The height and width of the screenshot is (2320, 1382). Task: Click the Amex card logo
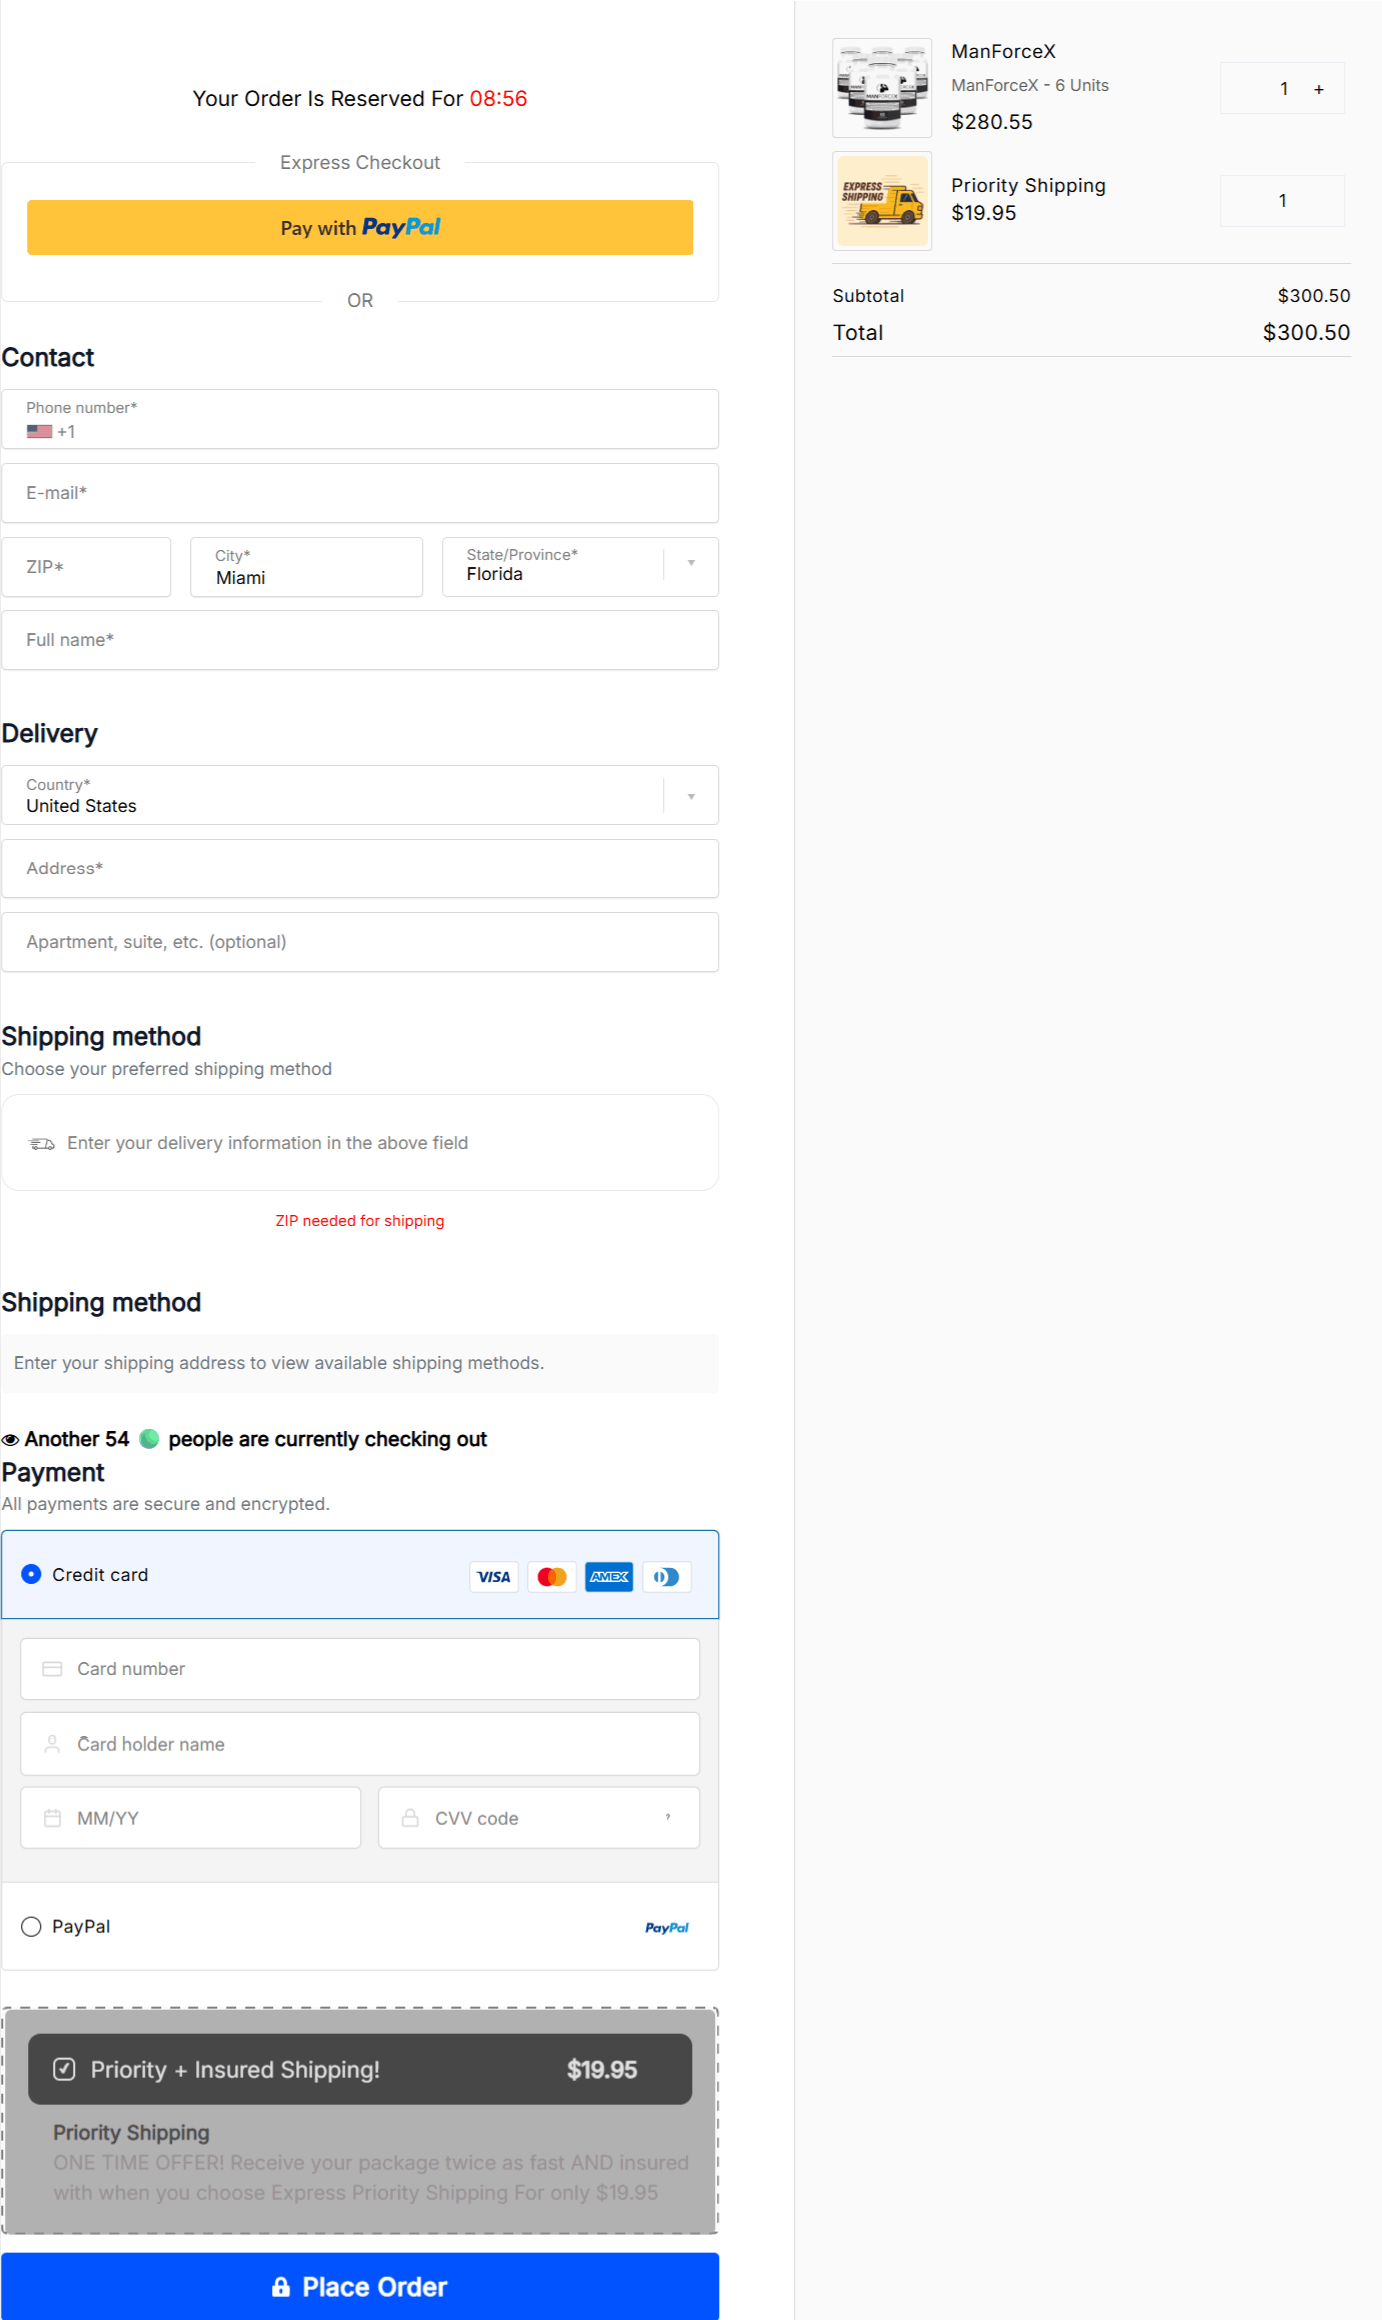tap(609, 1577)
